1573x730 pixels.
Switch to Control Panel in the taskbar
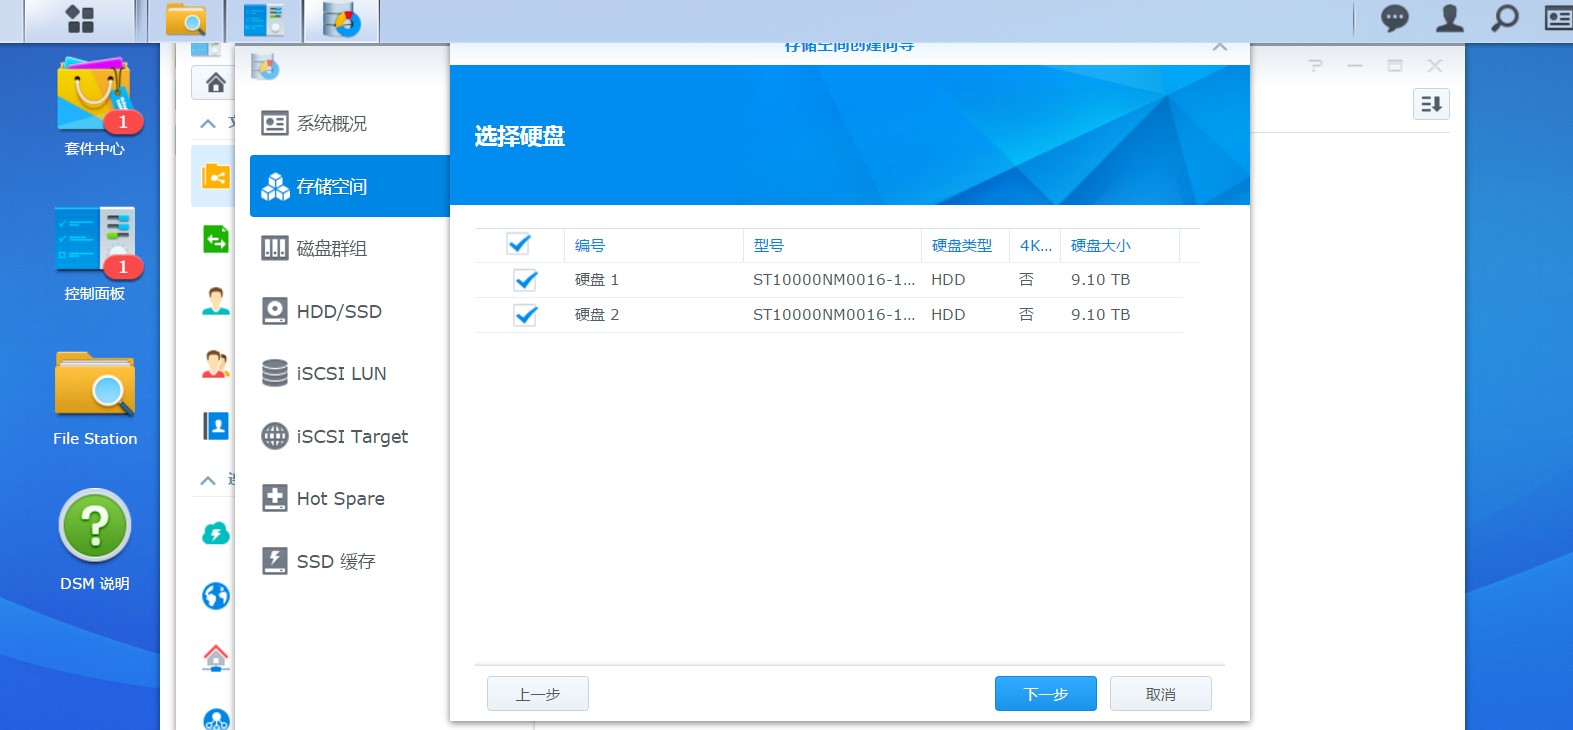(x=264, y=20)
